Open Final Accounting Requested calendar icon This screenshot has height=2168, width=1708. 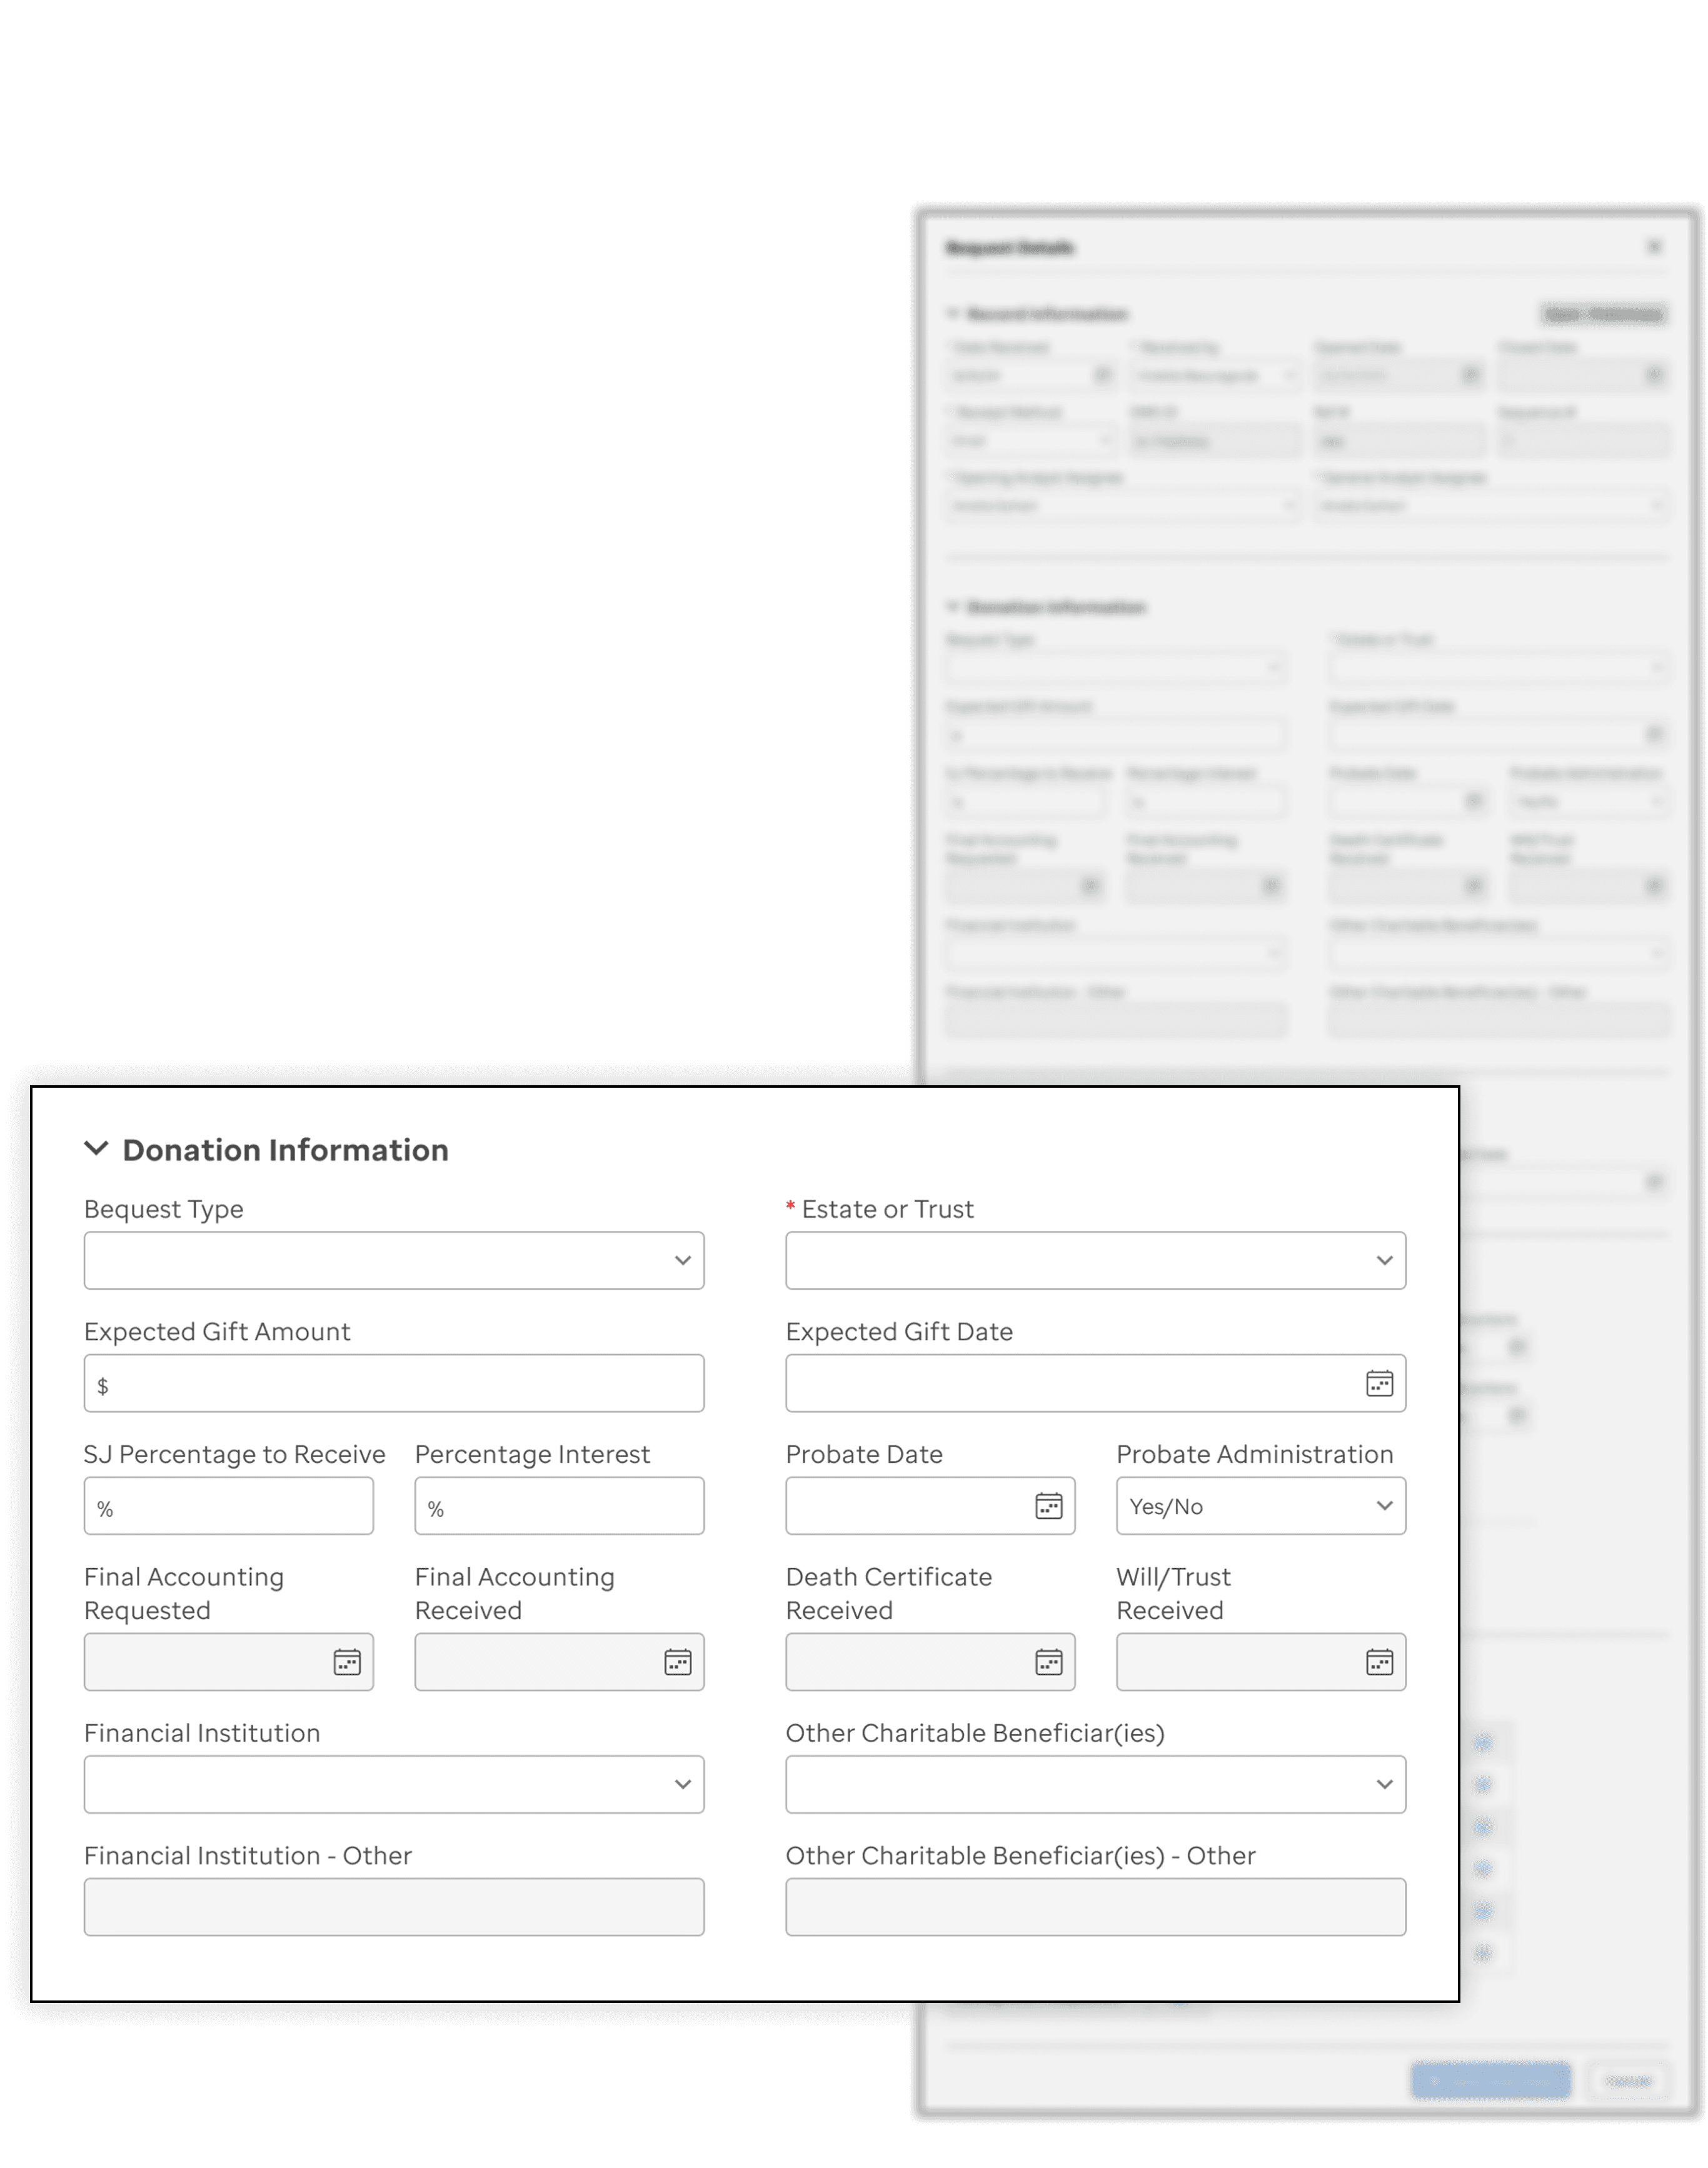coord(347,1662)
